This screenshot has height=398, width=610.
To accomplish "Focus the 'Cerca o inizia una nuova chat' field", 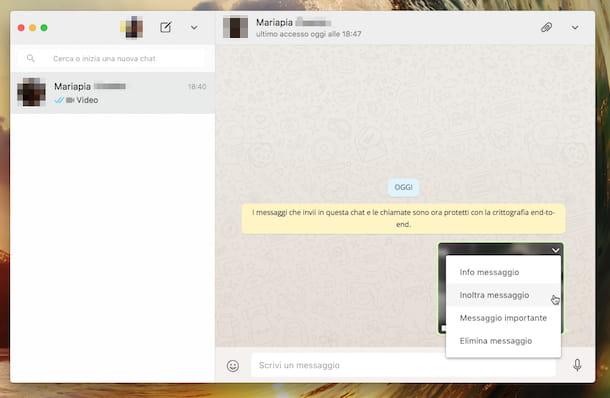I will coord(112,58).
